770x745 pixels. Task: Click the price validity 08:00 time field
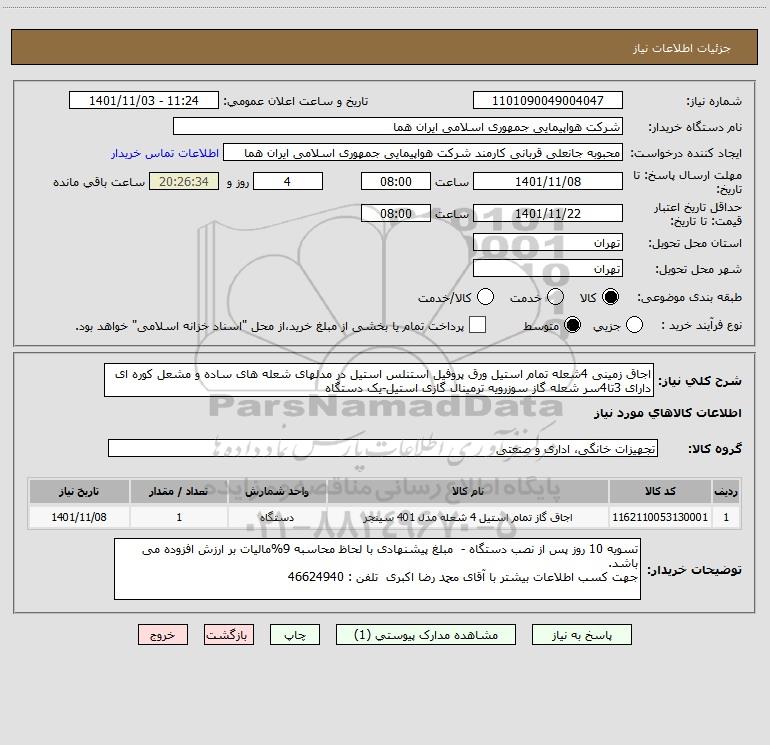point(396,213)
